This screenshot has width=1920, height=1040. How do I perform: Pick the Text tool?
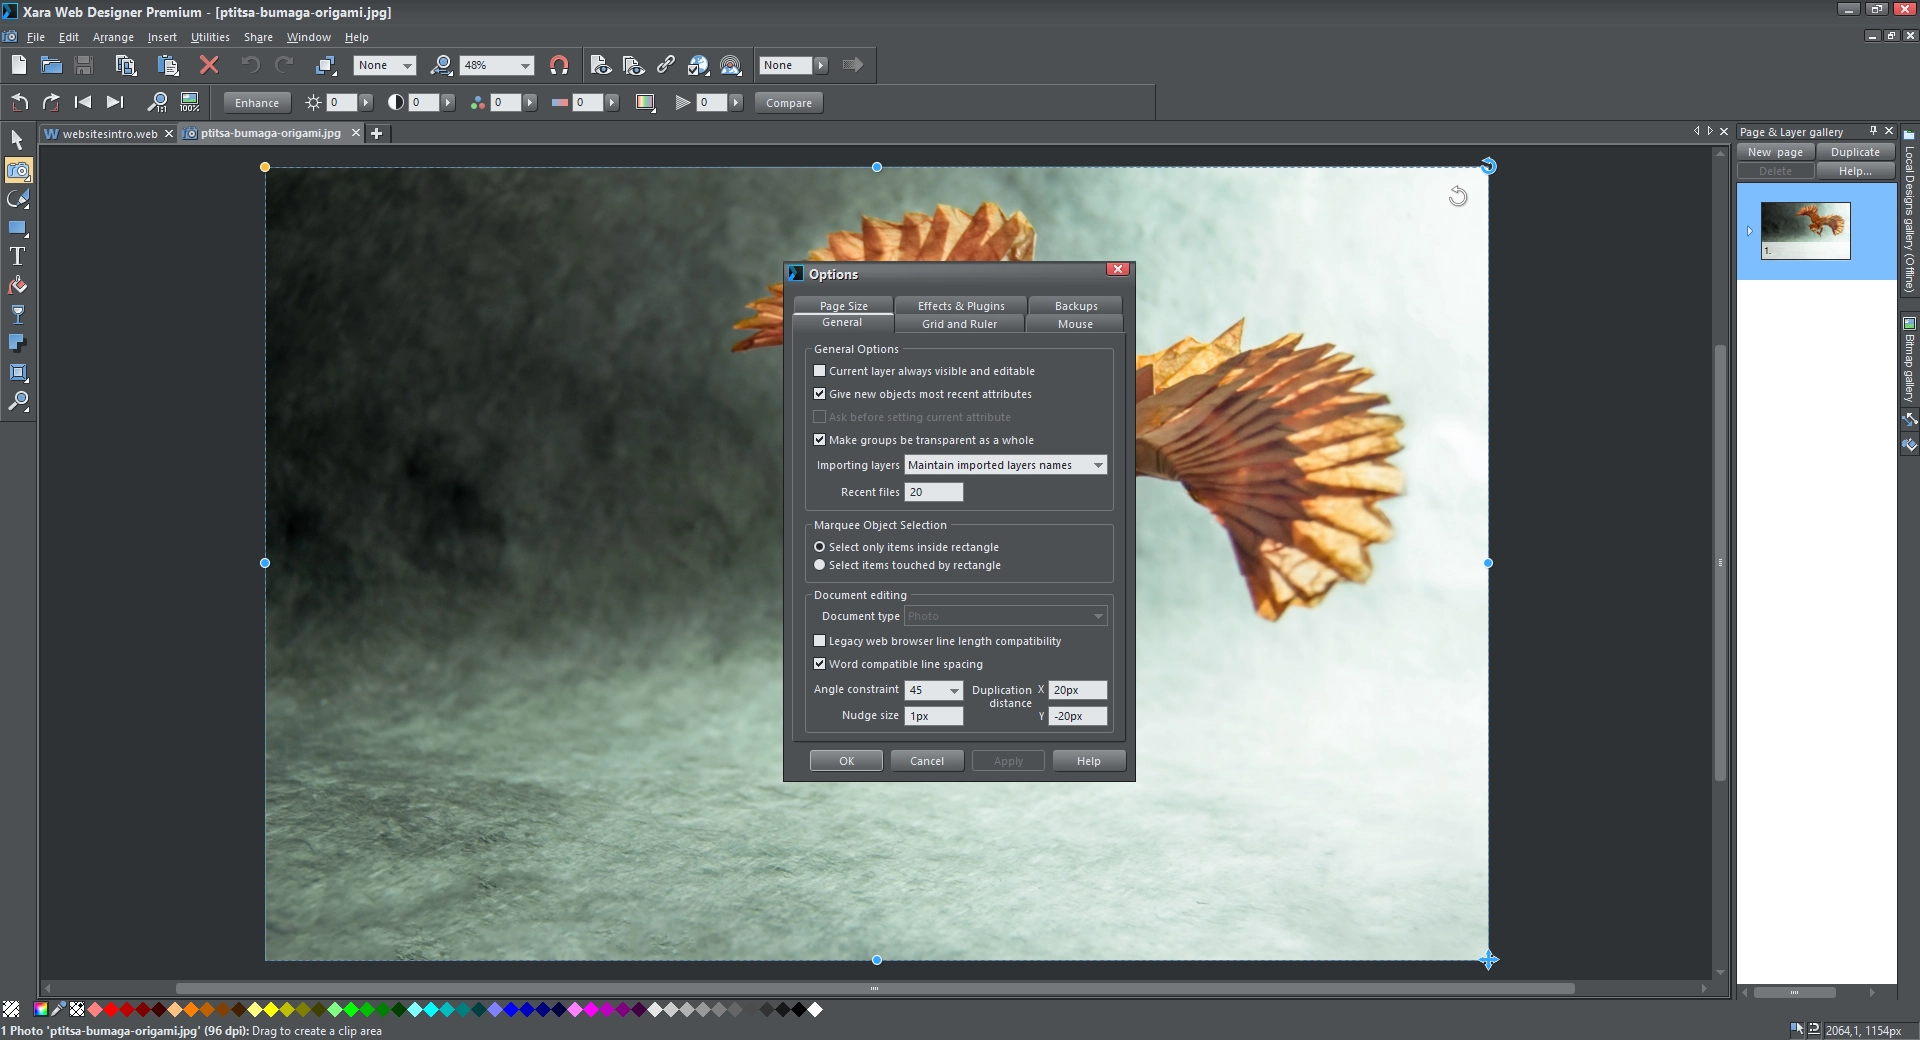tap(18, 257)
